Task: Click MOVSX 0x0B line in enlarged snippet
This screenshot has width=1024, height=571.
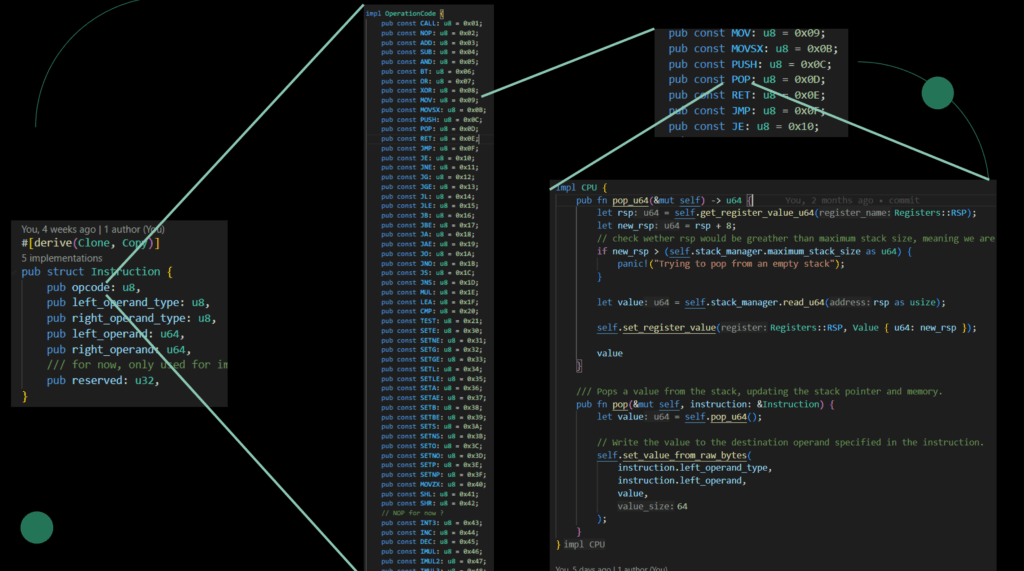Action: (753, 49)
